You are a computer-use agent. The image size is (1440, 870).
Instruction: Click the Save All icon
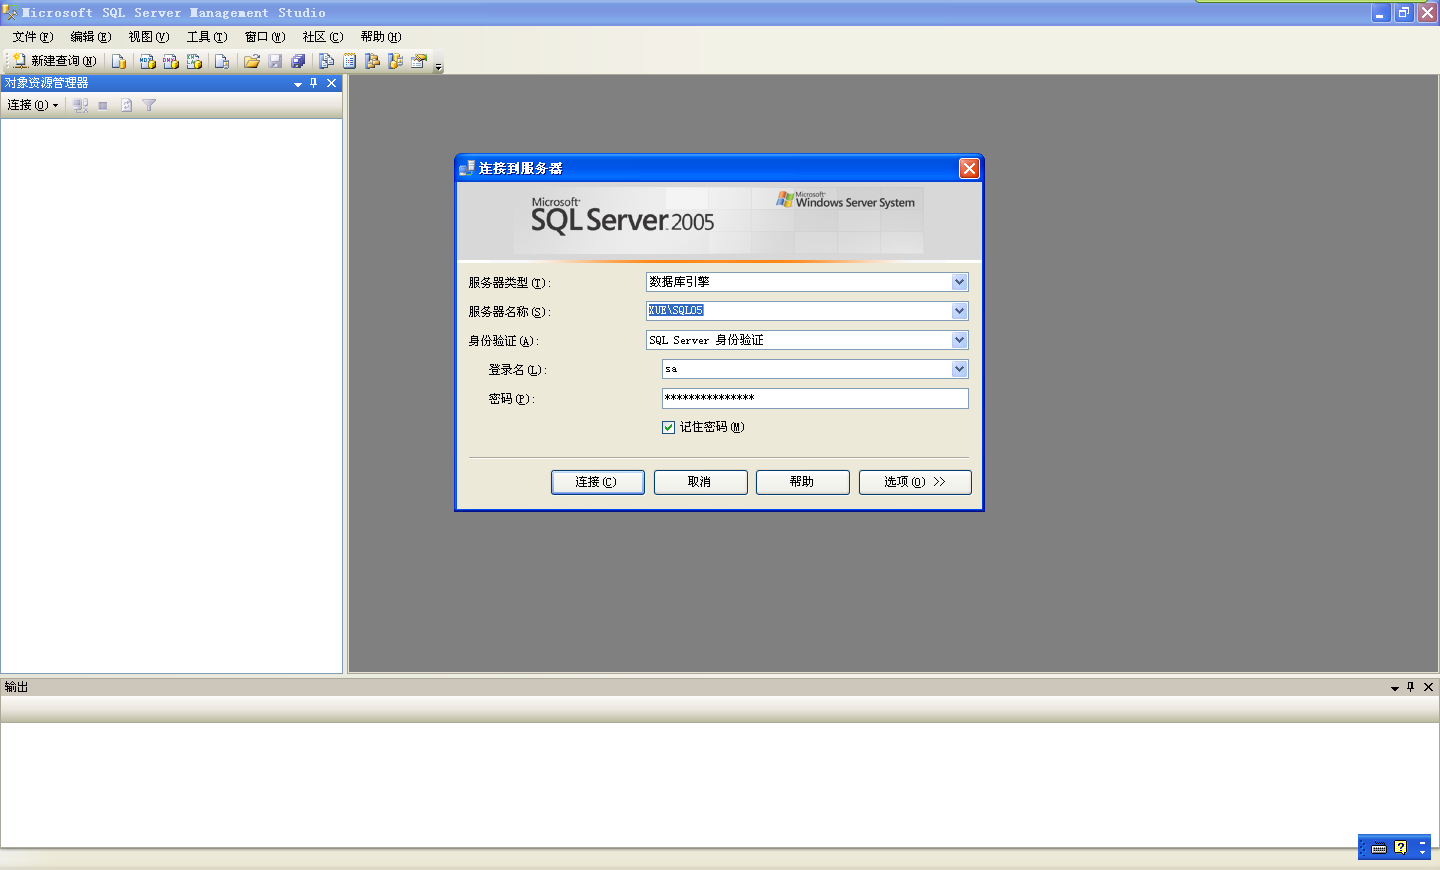click(298, 61)
